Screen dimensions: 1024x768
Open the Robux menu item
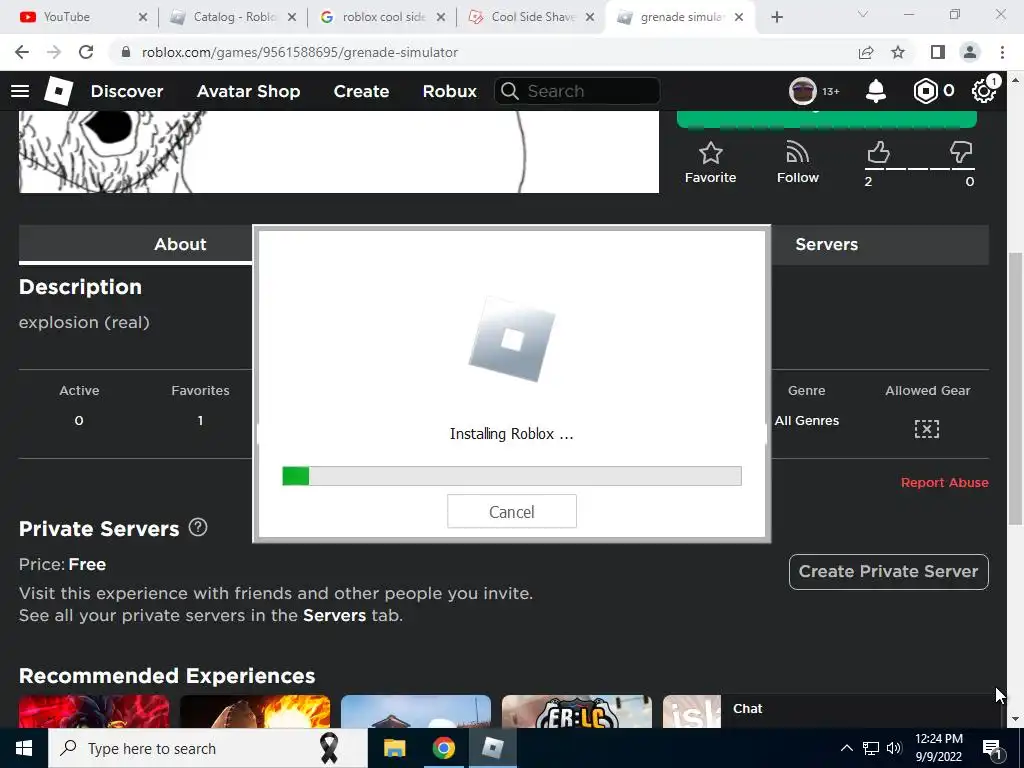click(x=449, y=91)
